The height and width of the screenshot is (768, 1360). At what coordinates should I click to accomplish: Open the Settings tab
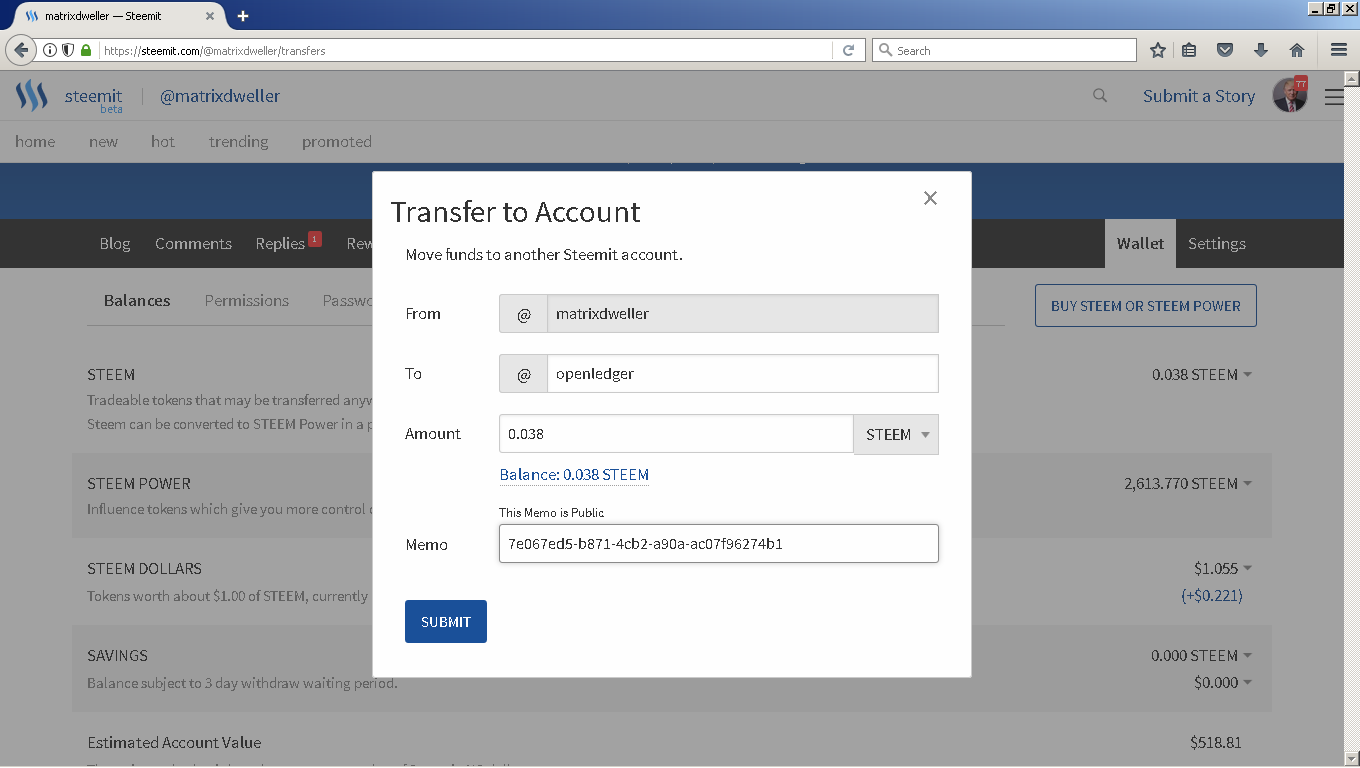(x=1217, y=243)
